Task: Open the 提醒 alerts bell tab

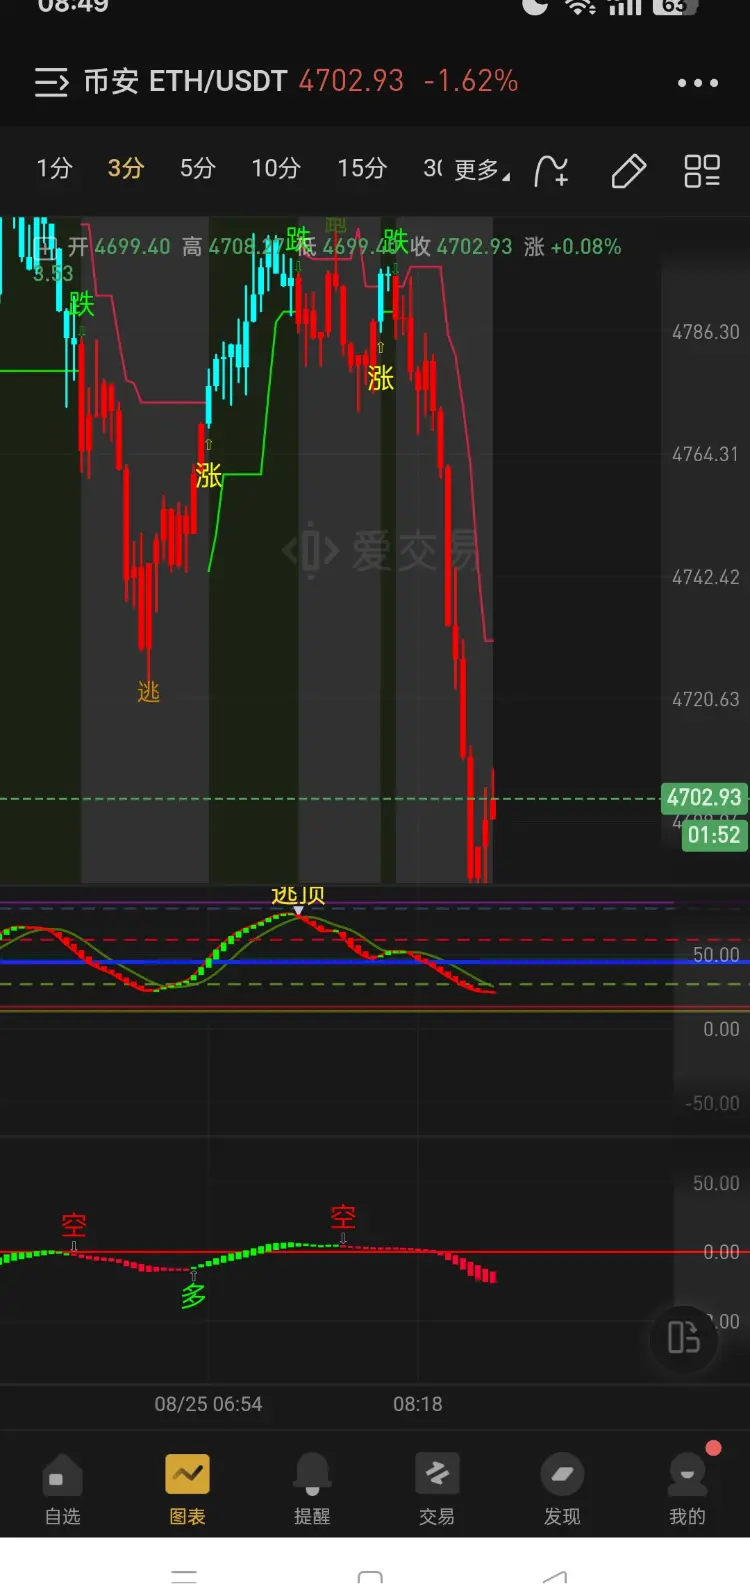Action: (312, 1490)
